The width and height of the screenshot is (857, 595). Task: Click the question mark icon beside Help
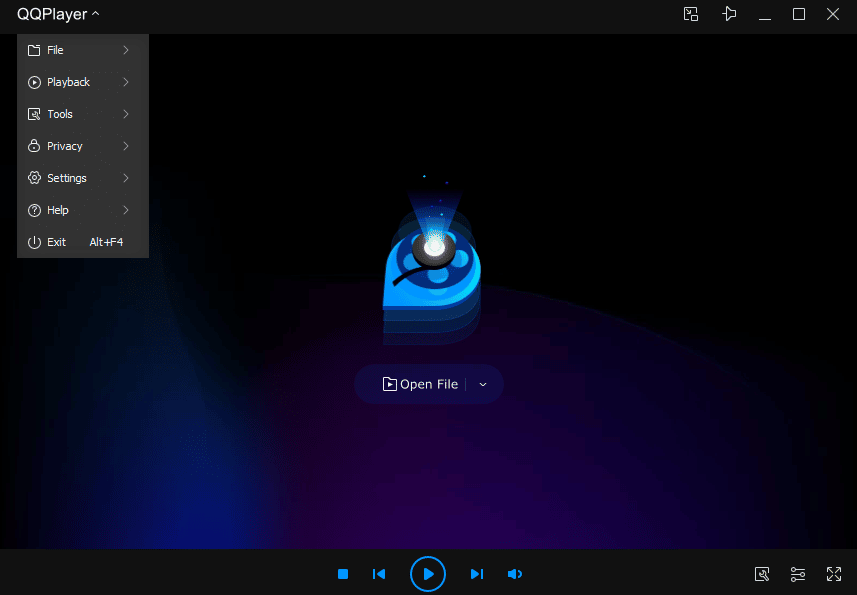pyautogui.click(x=34, y=210)
